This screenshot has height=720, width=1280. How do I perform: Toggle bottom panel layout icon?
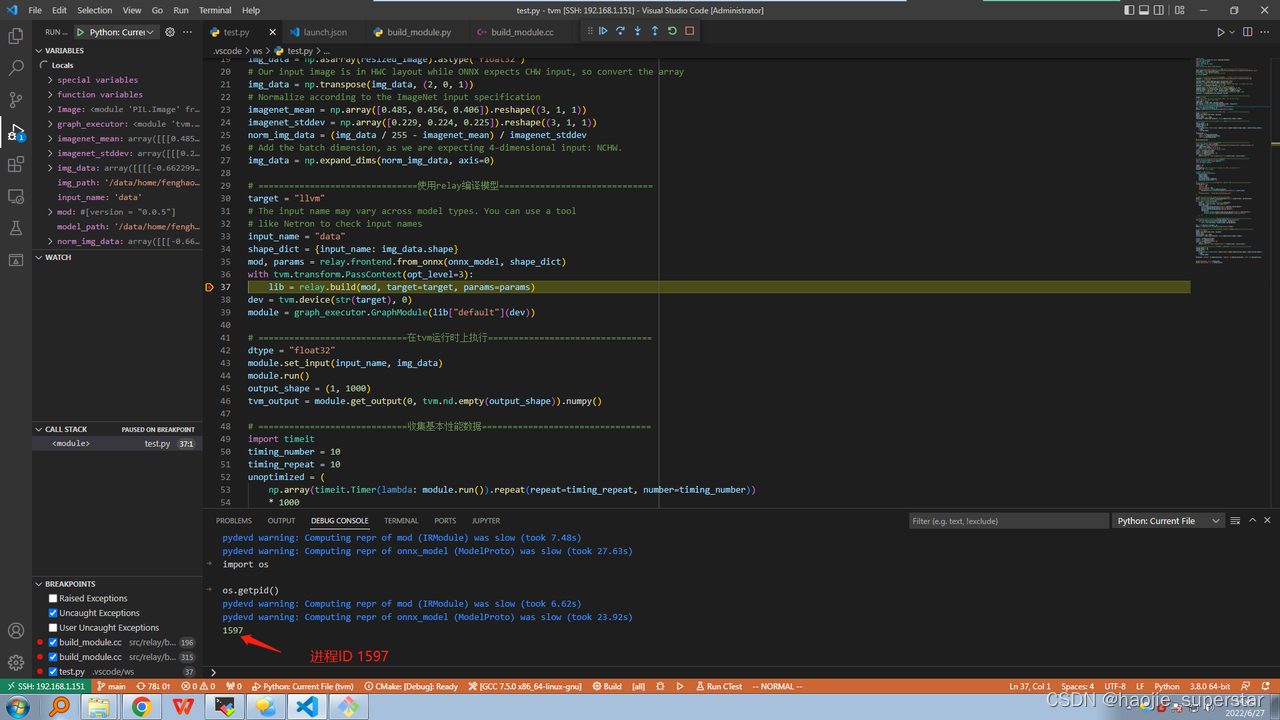tap(1146, 10)
